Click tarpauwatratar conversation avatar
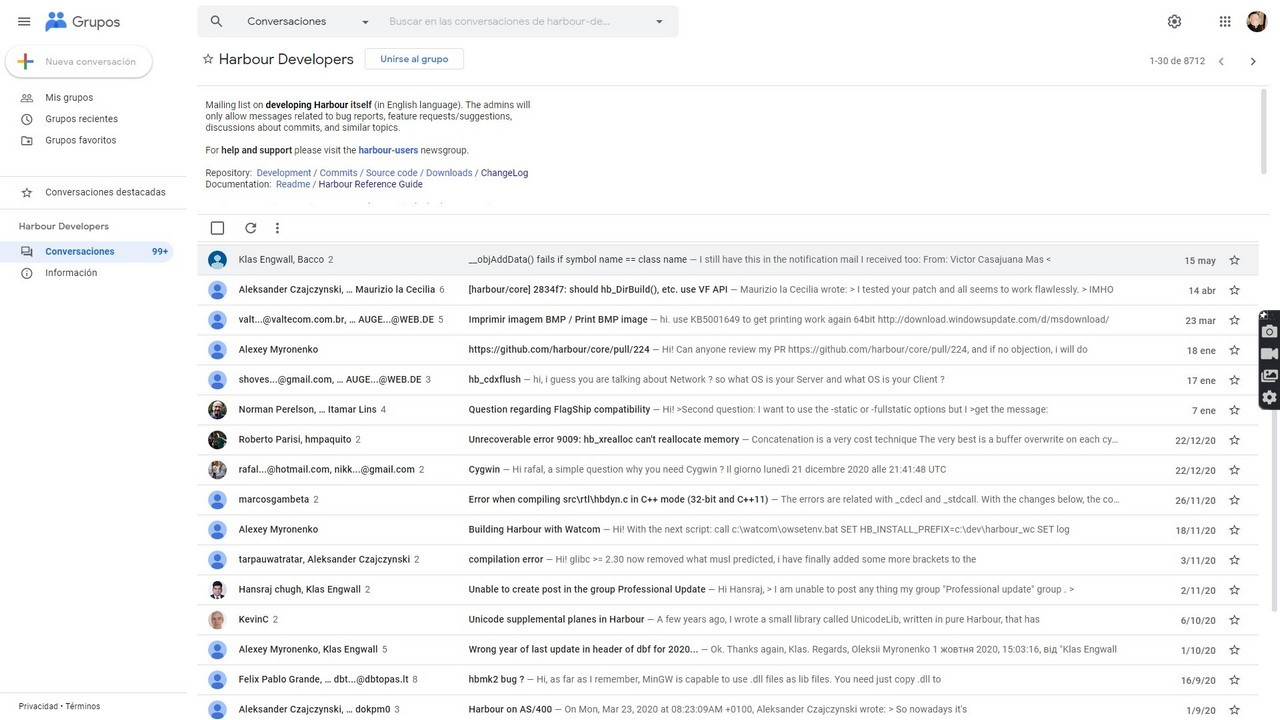1280x720 pixels. click(217, 560)
